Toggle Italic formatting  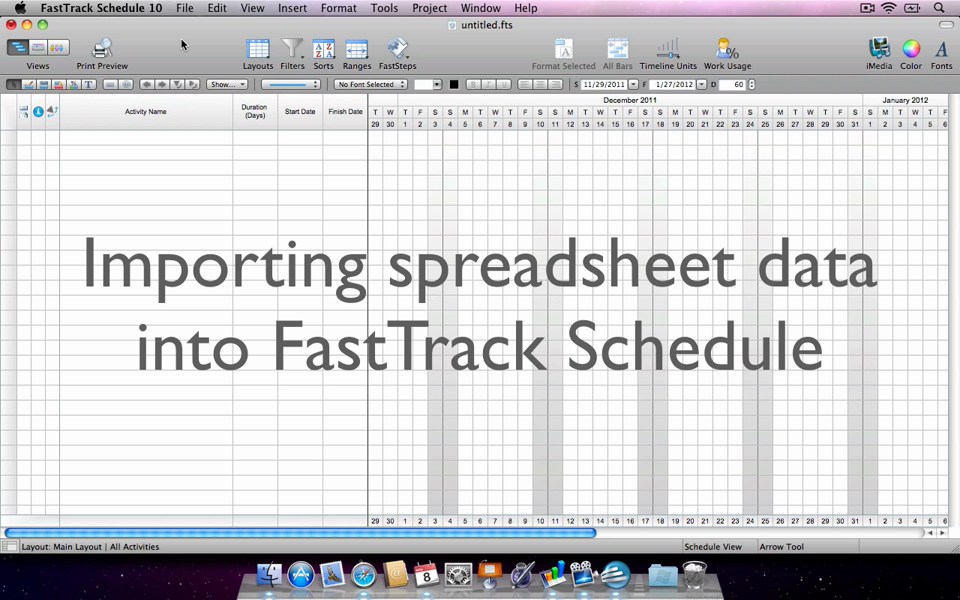tap(489, 84)
